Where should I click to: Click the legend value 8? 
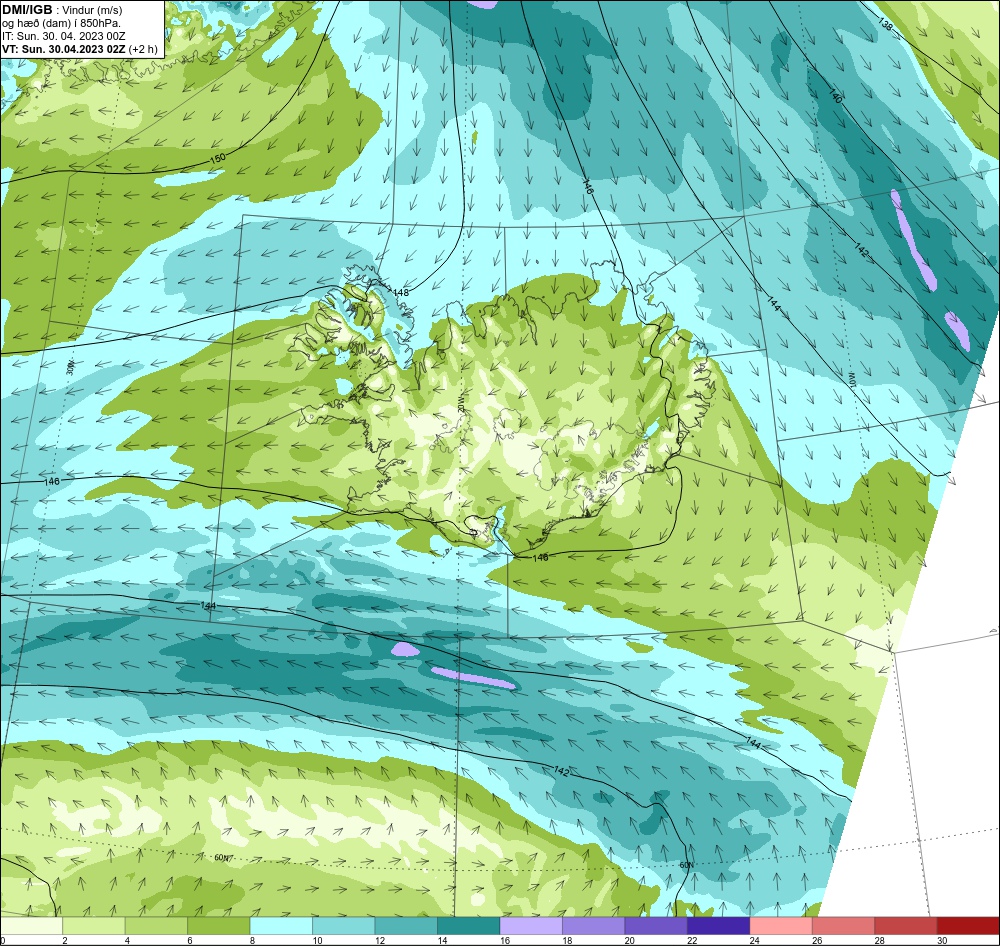pyautogui.click(x=253, y=940)
